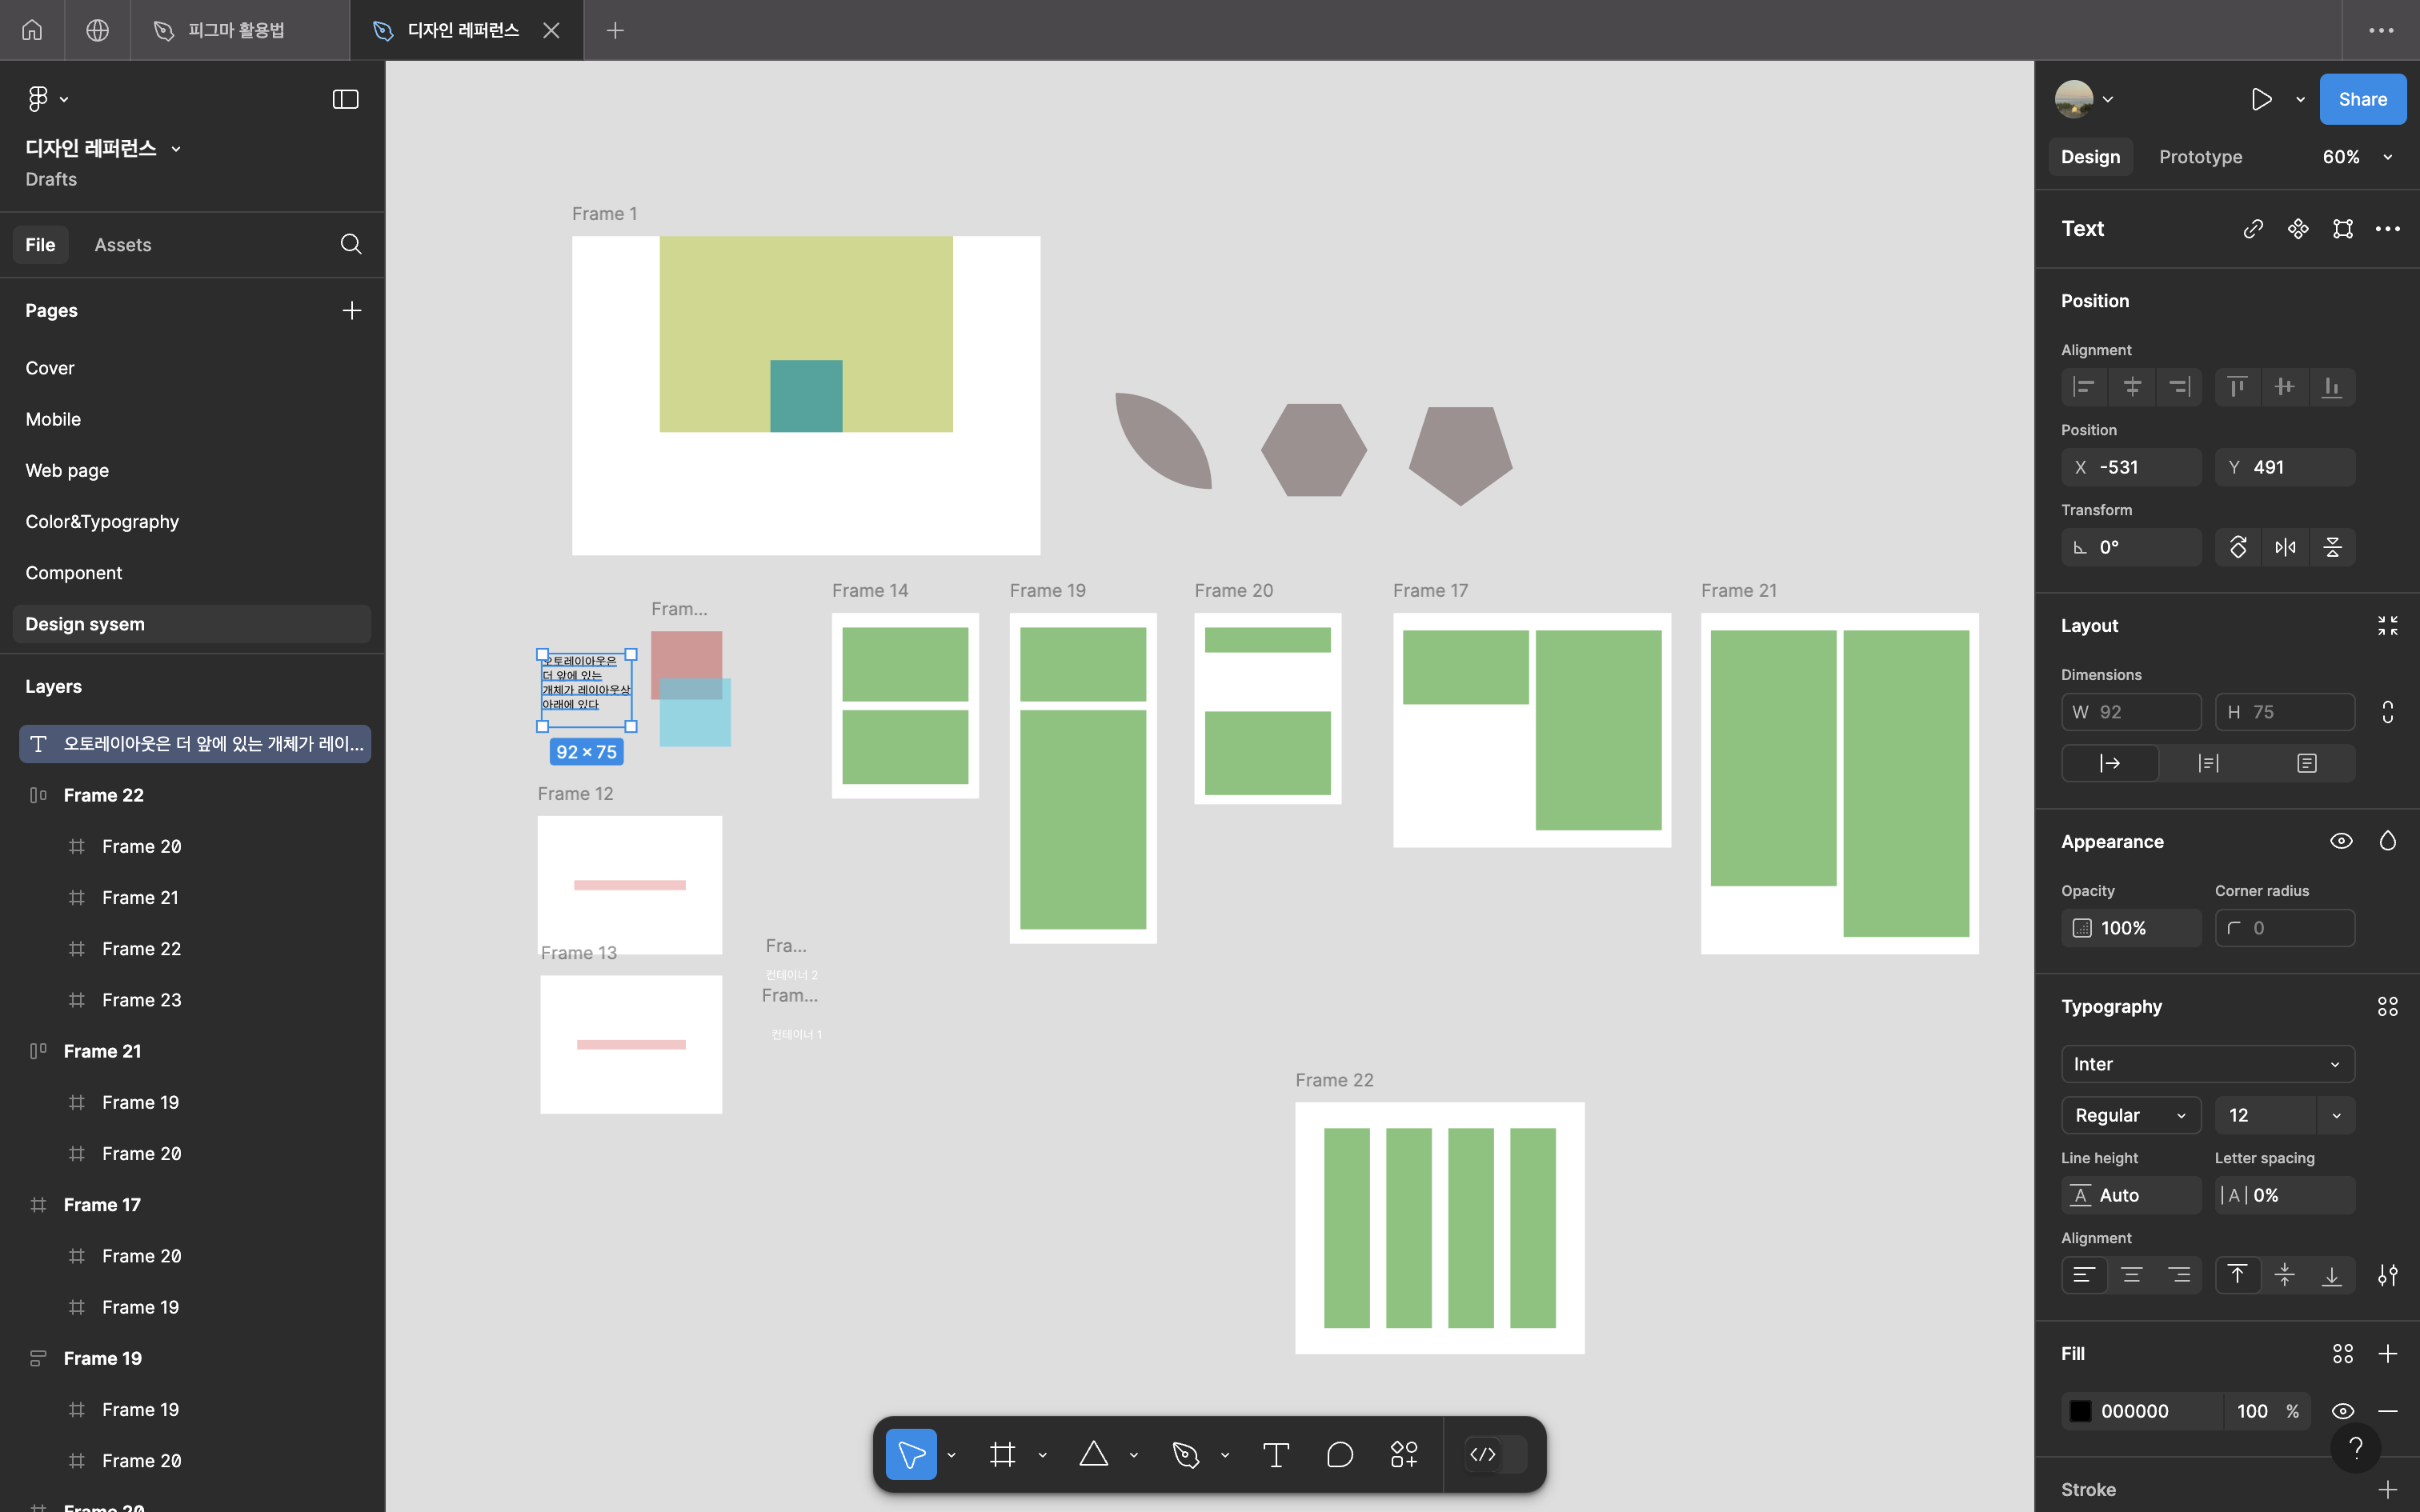Toggle visibility eye in Appearance section
2420x1512 pixels.
coord(2341,841)
